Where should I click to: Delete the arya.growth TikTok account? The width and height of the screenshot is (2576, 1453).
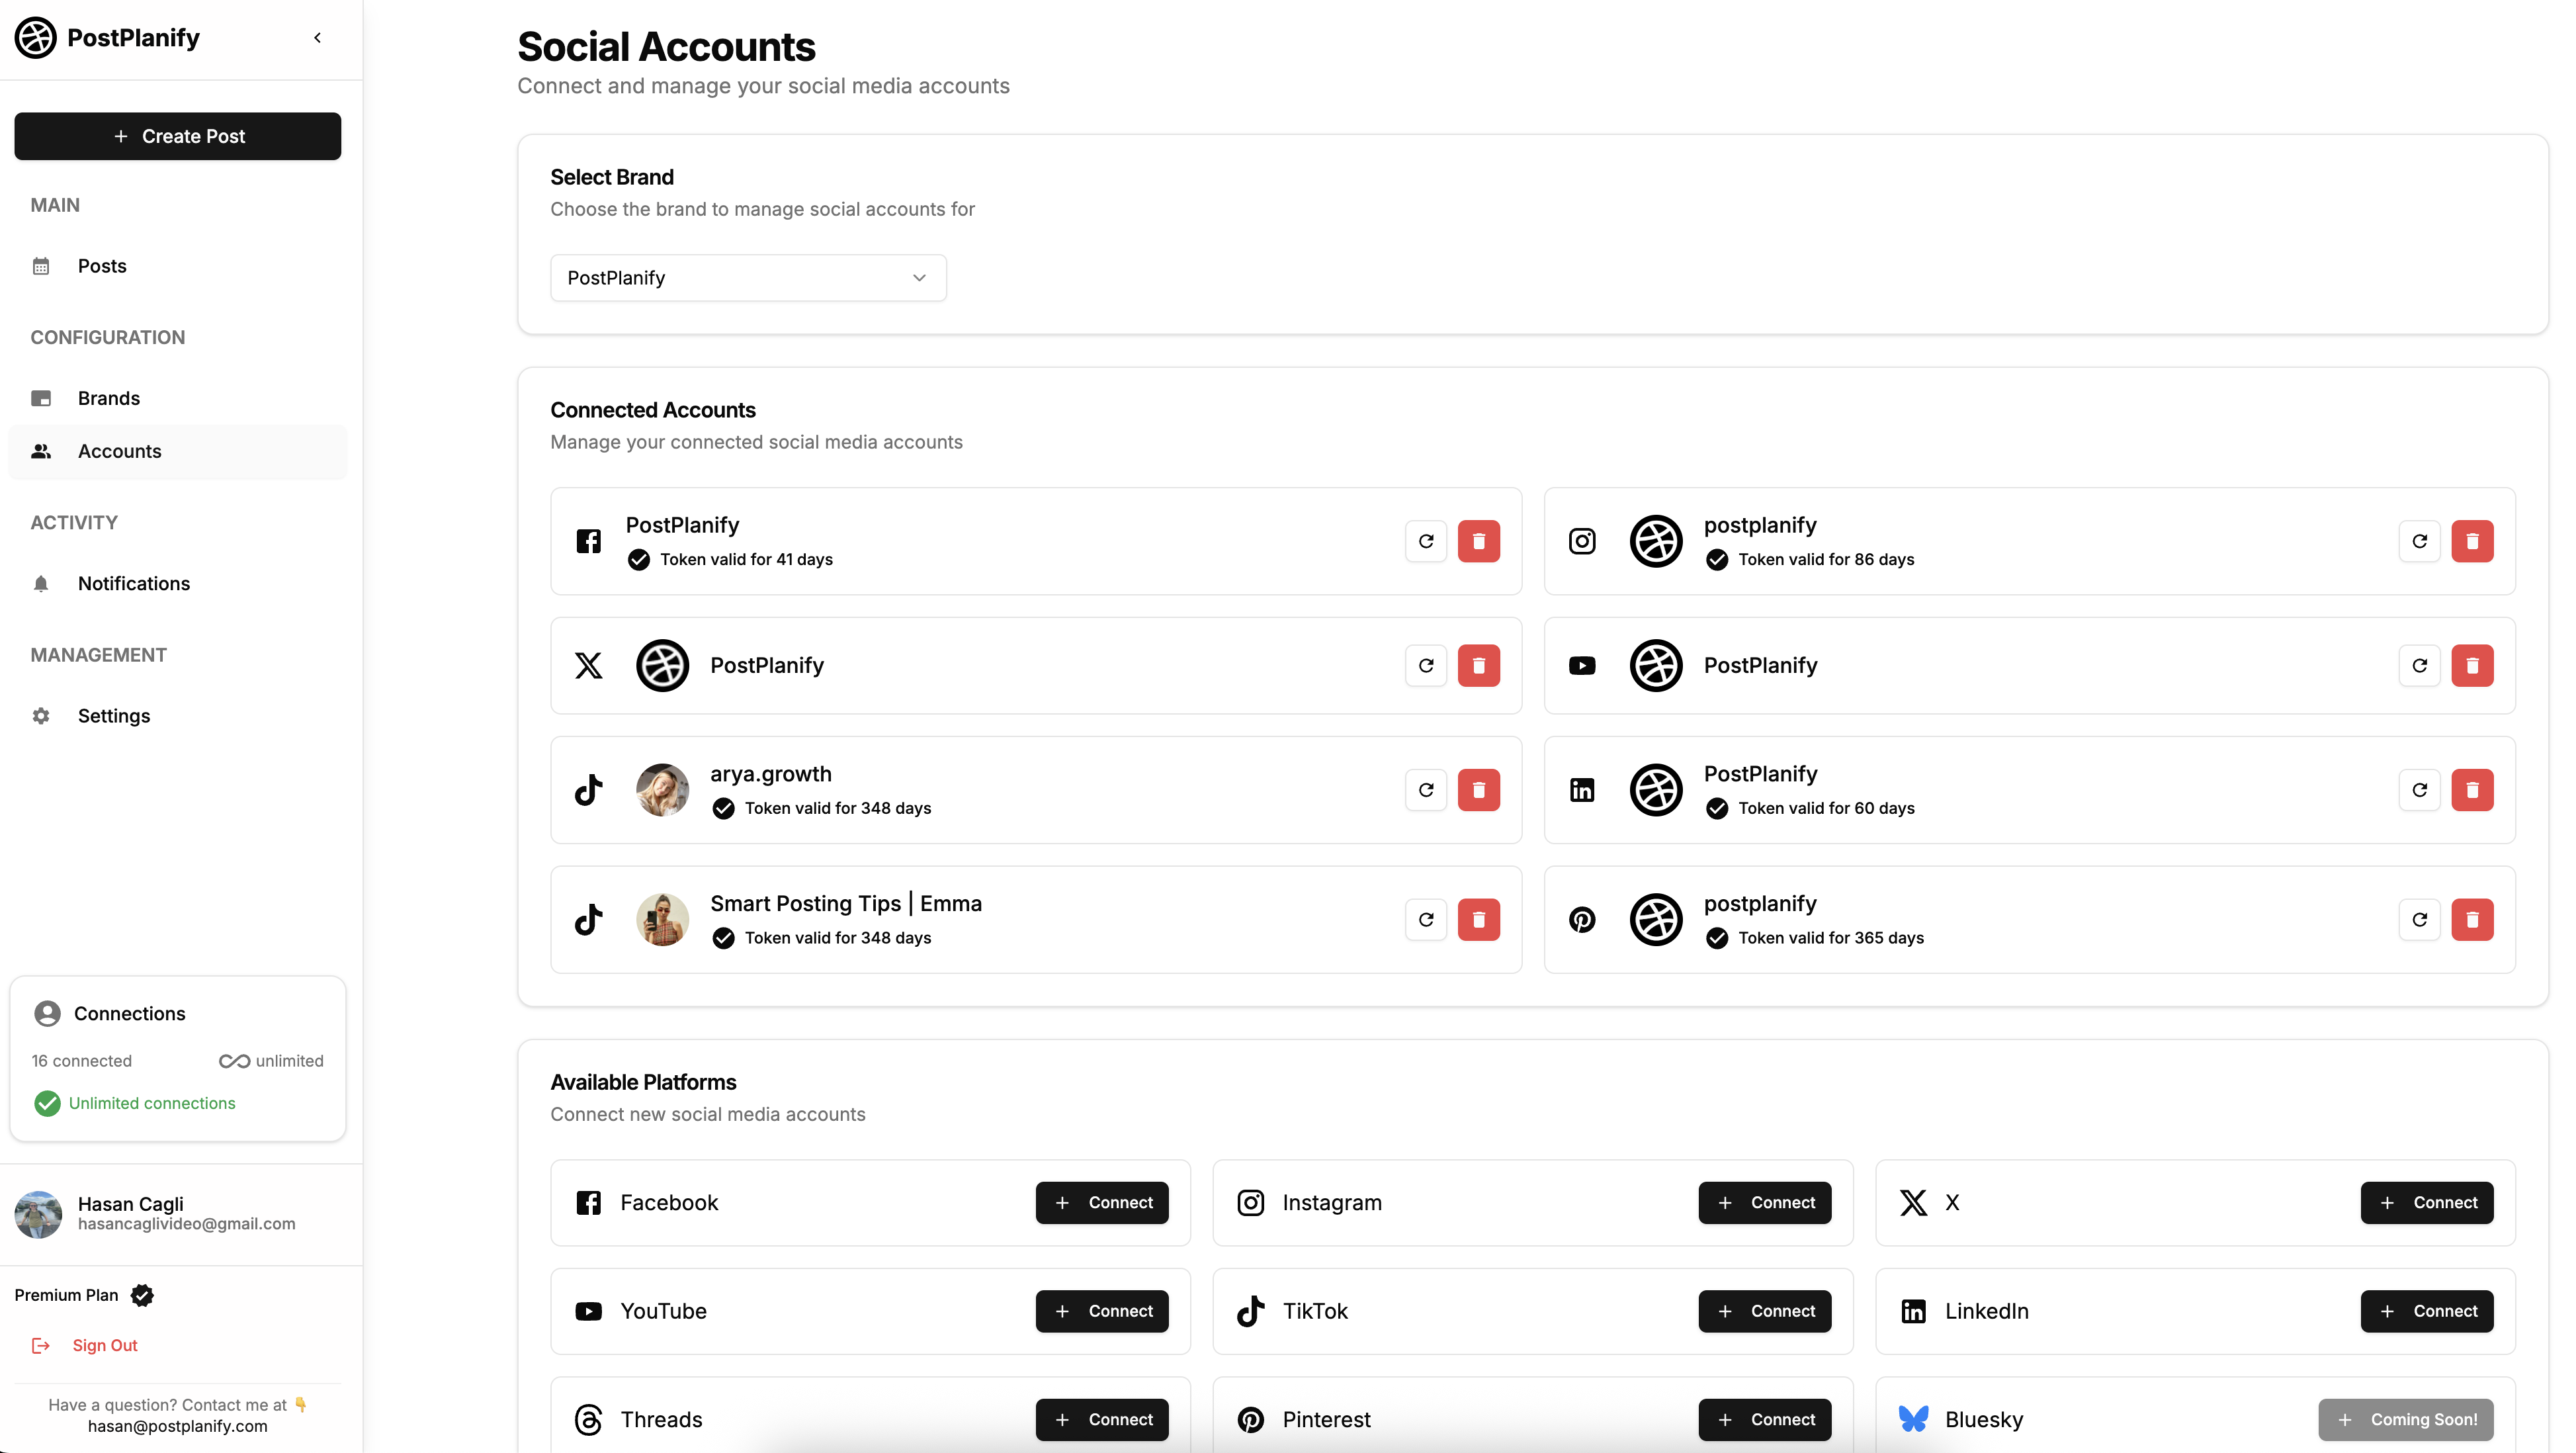coord(1478,790)
